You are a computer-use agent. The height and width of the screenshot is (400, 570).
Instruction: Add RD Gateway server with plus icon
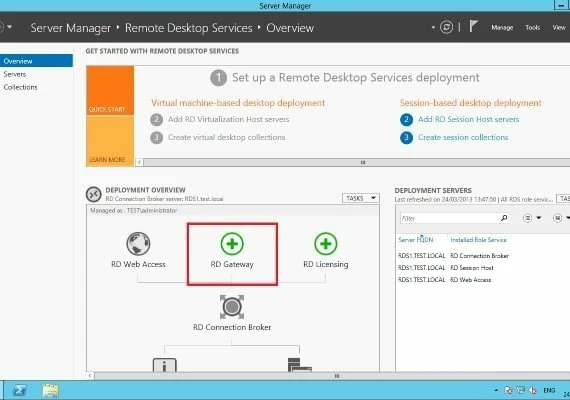point(232,243)
